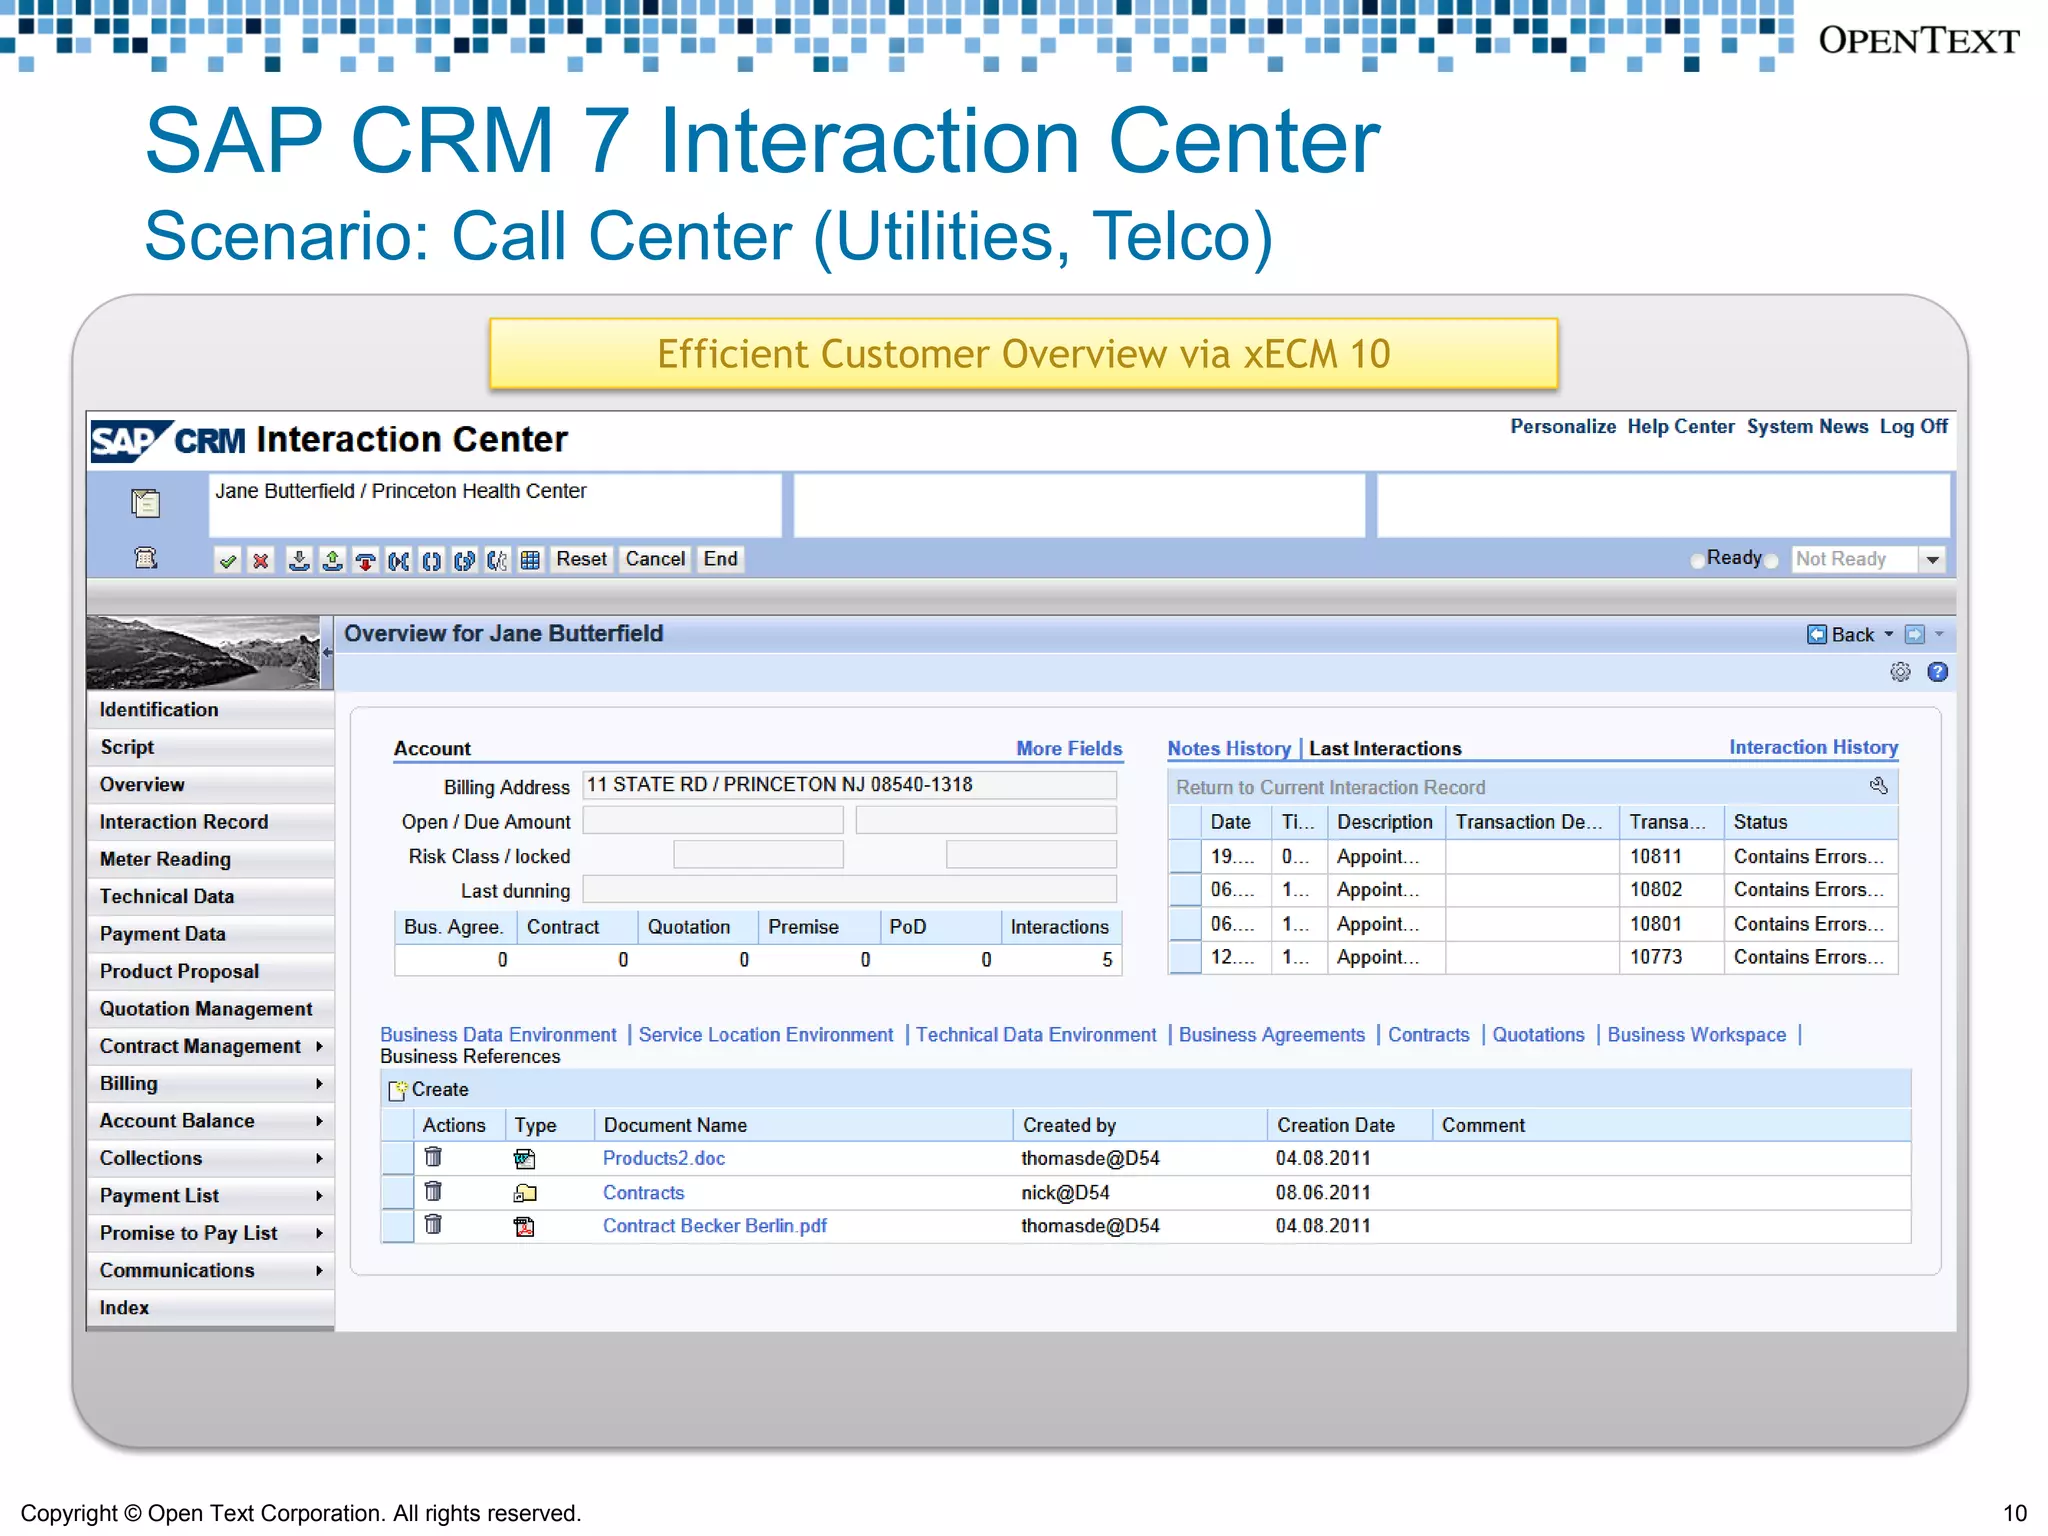This screenshot has height=1536, width=2048.
Task: Click the Log Off link
Action: pos(1914,426)
